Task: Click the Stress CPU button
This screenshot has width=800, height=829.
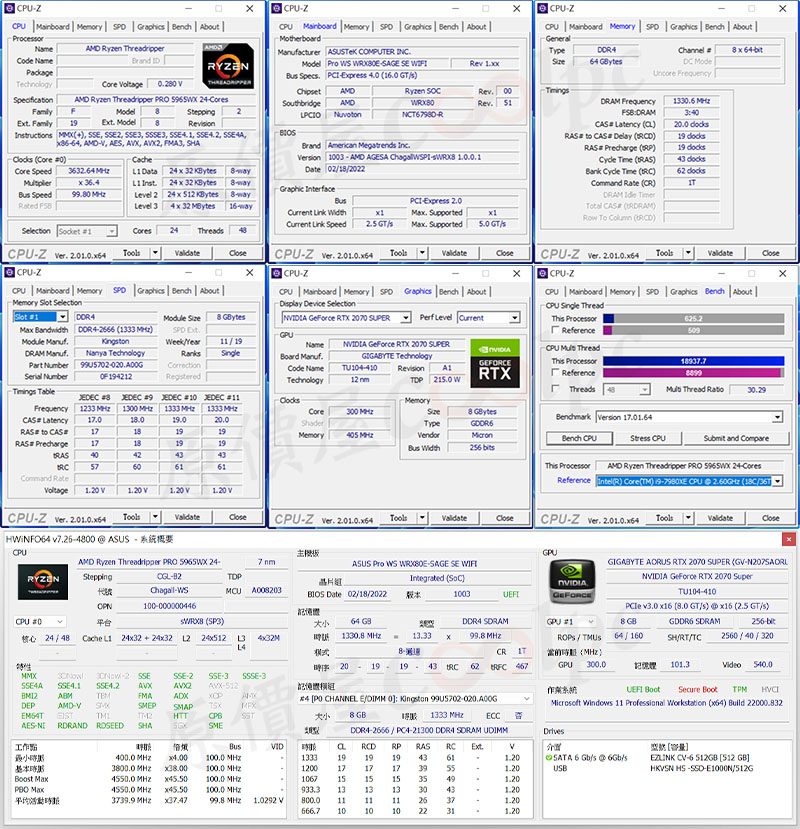Action: click(648, 438)
